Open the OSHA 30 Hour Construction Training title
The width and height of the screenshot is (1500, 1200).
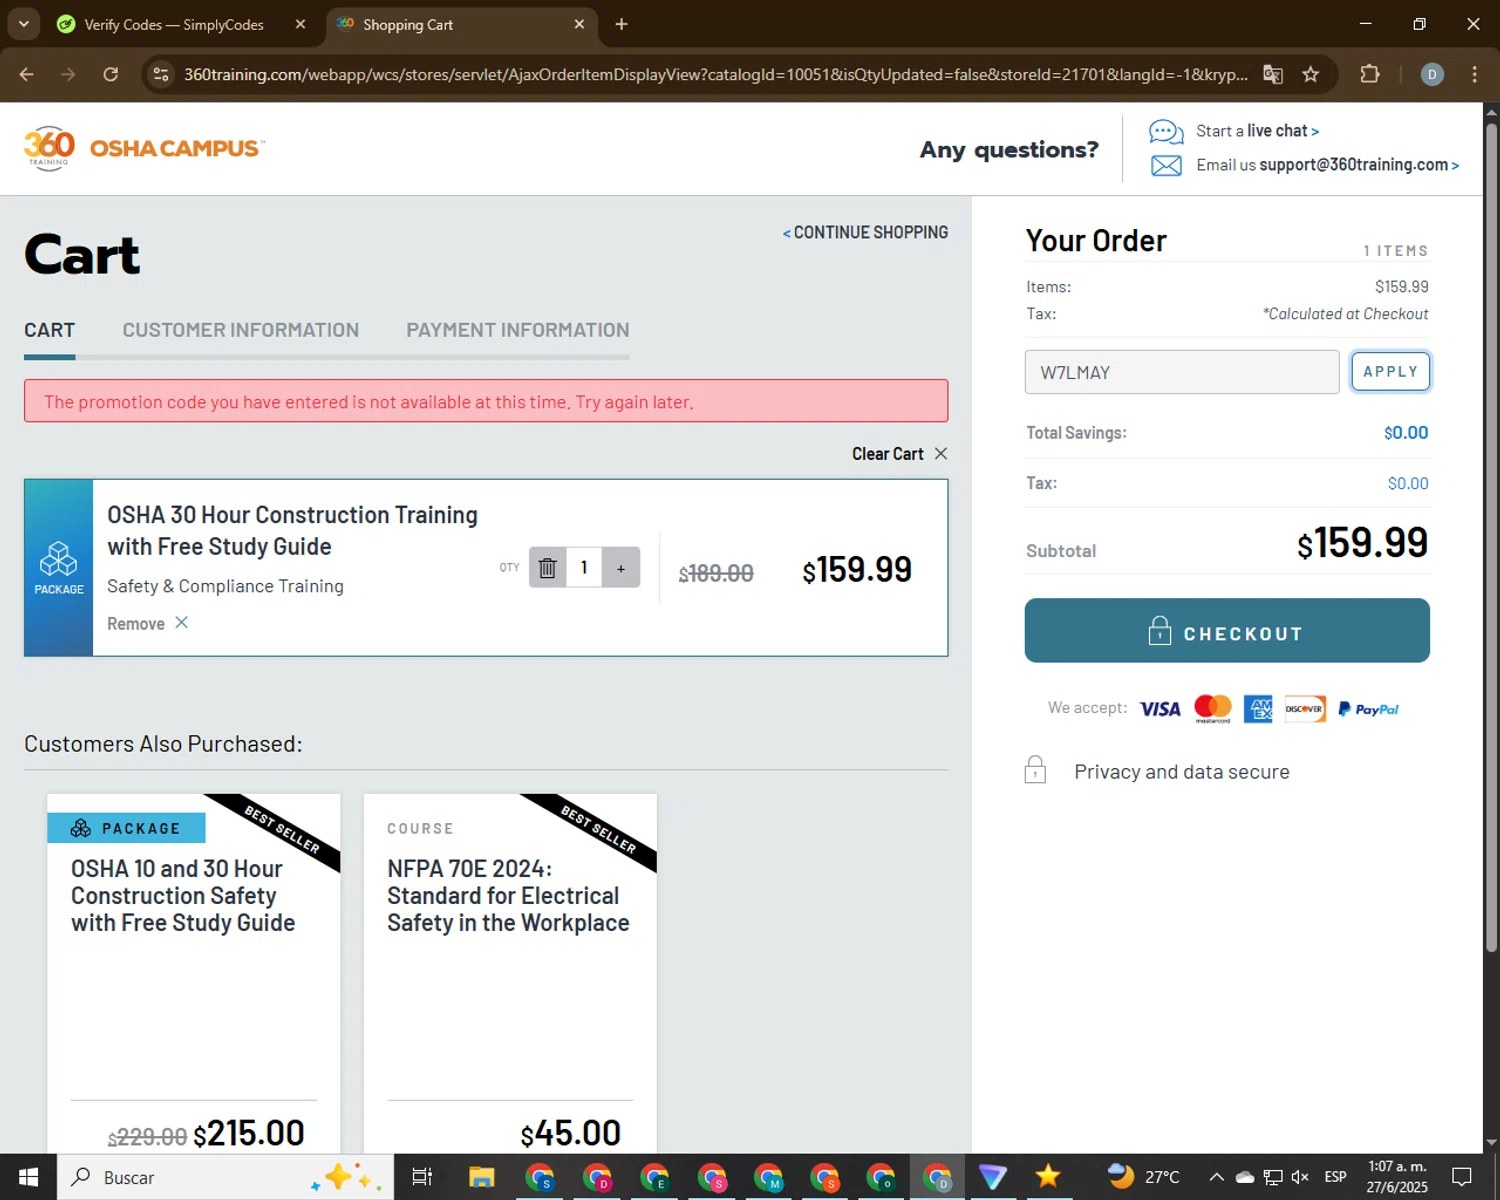click(x=292, y=531)
